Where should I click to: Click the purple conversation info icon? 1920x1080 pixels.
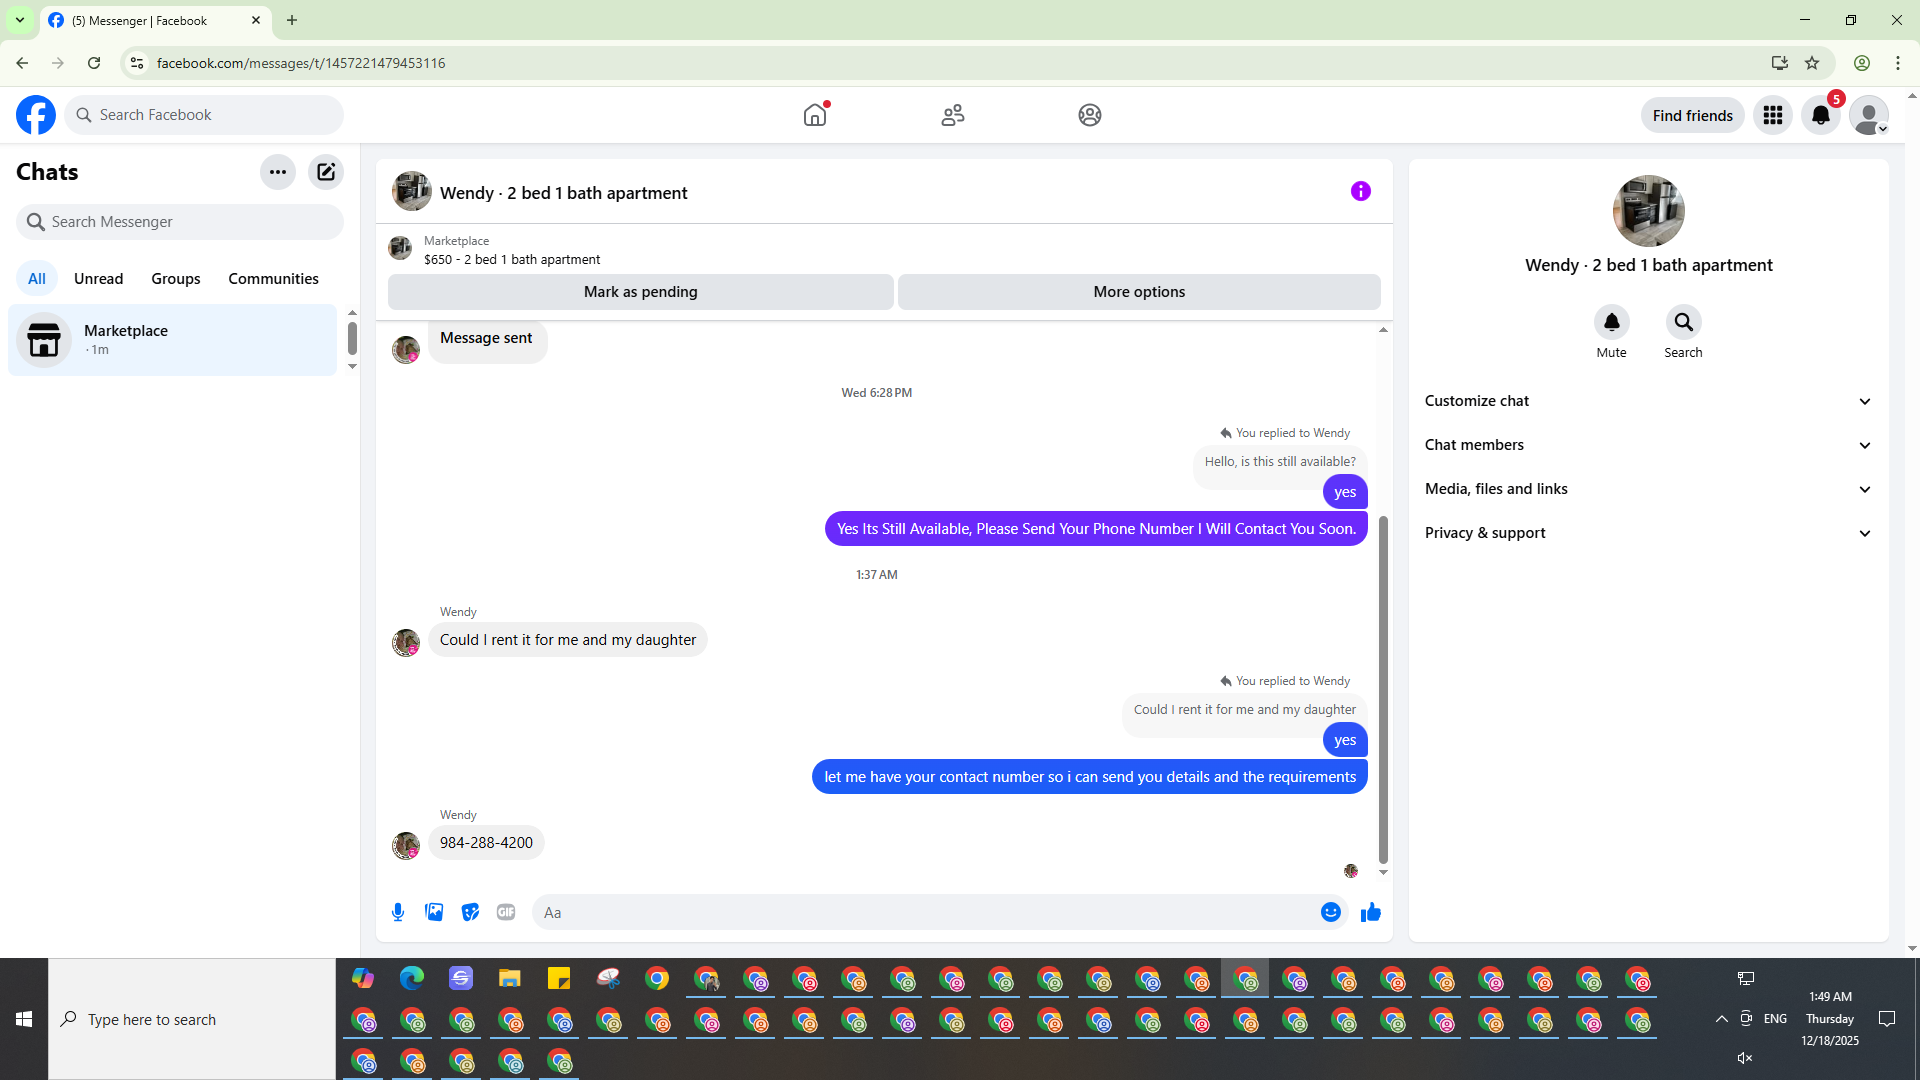[1360, 191]
